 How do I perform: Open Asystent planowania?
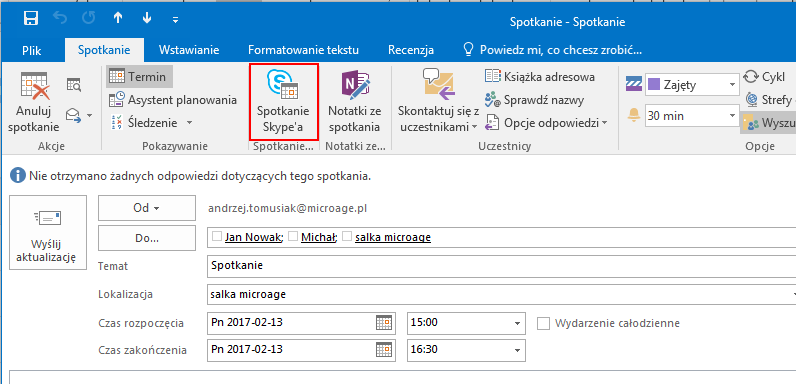click(173, 100)
